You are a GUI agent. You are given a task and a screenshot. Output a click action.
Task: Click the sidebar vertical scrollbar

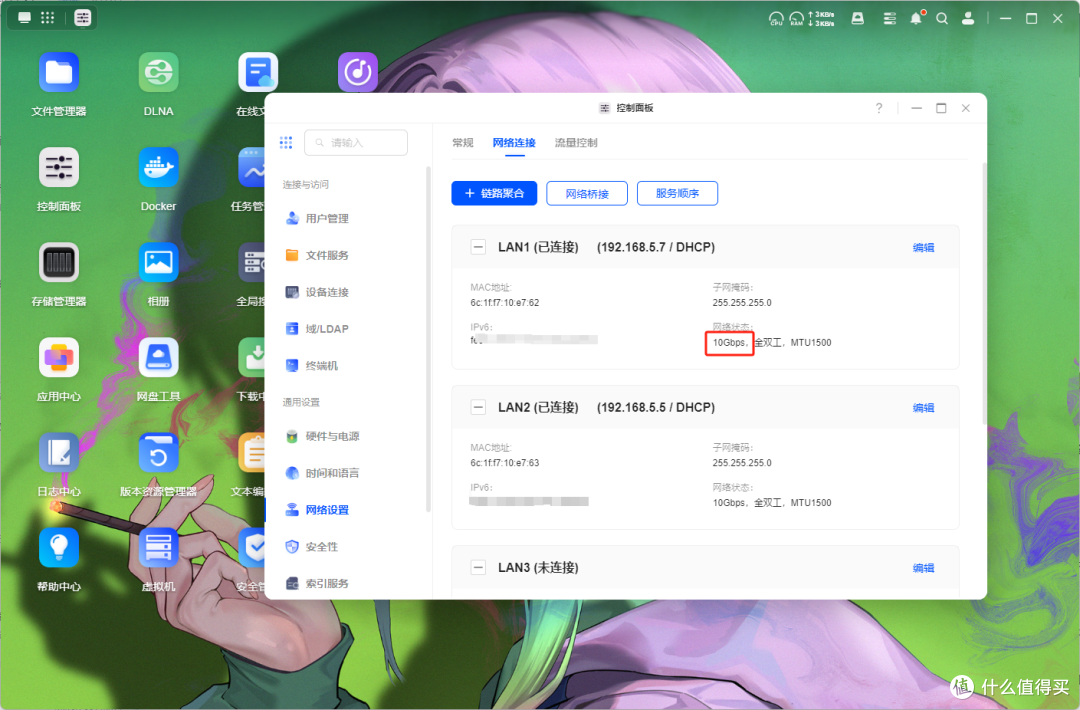(428, 339)
